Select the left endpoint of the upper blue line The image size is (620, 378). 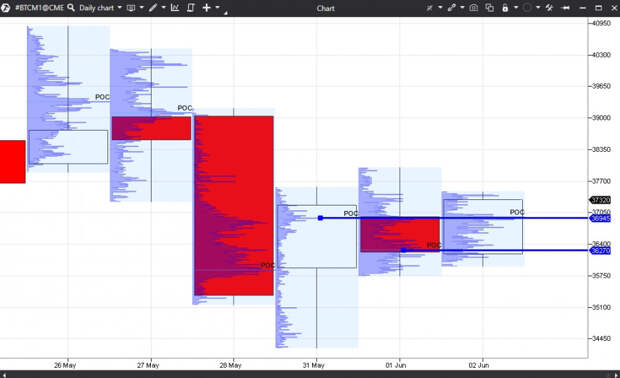(x=320, y=218)
